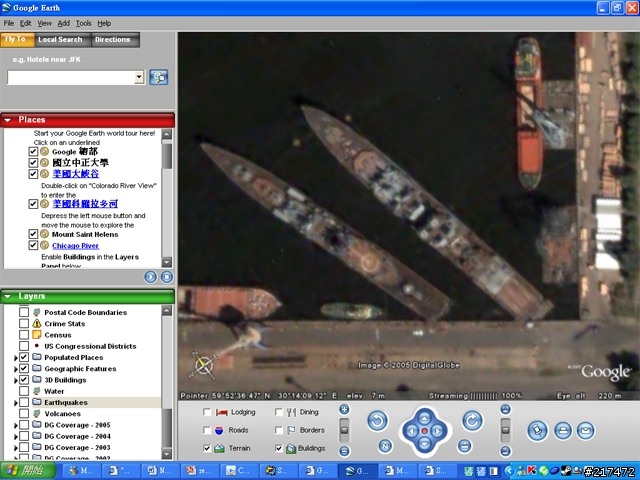Click the search magnifier button
This screenshot has height=480, width=640.
[x=159, y=77]
